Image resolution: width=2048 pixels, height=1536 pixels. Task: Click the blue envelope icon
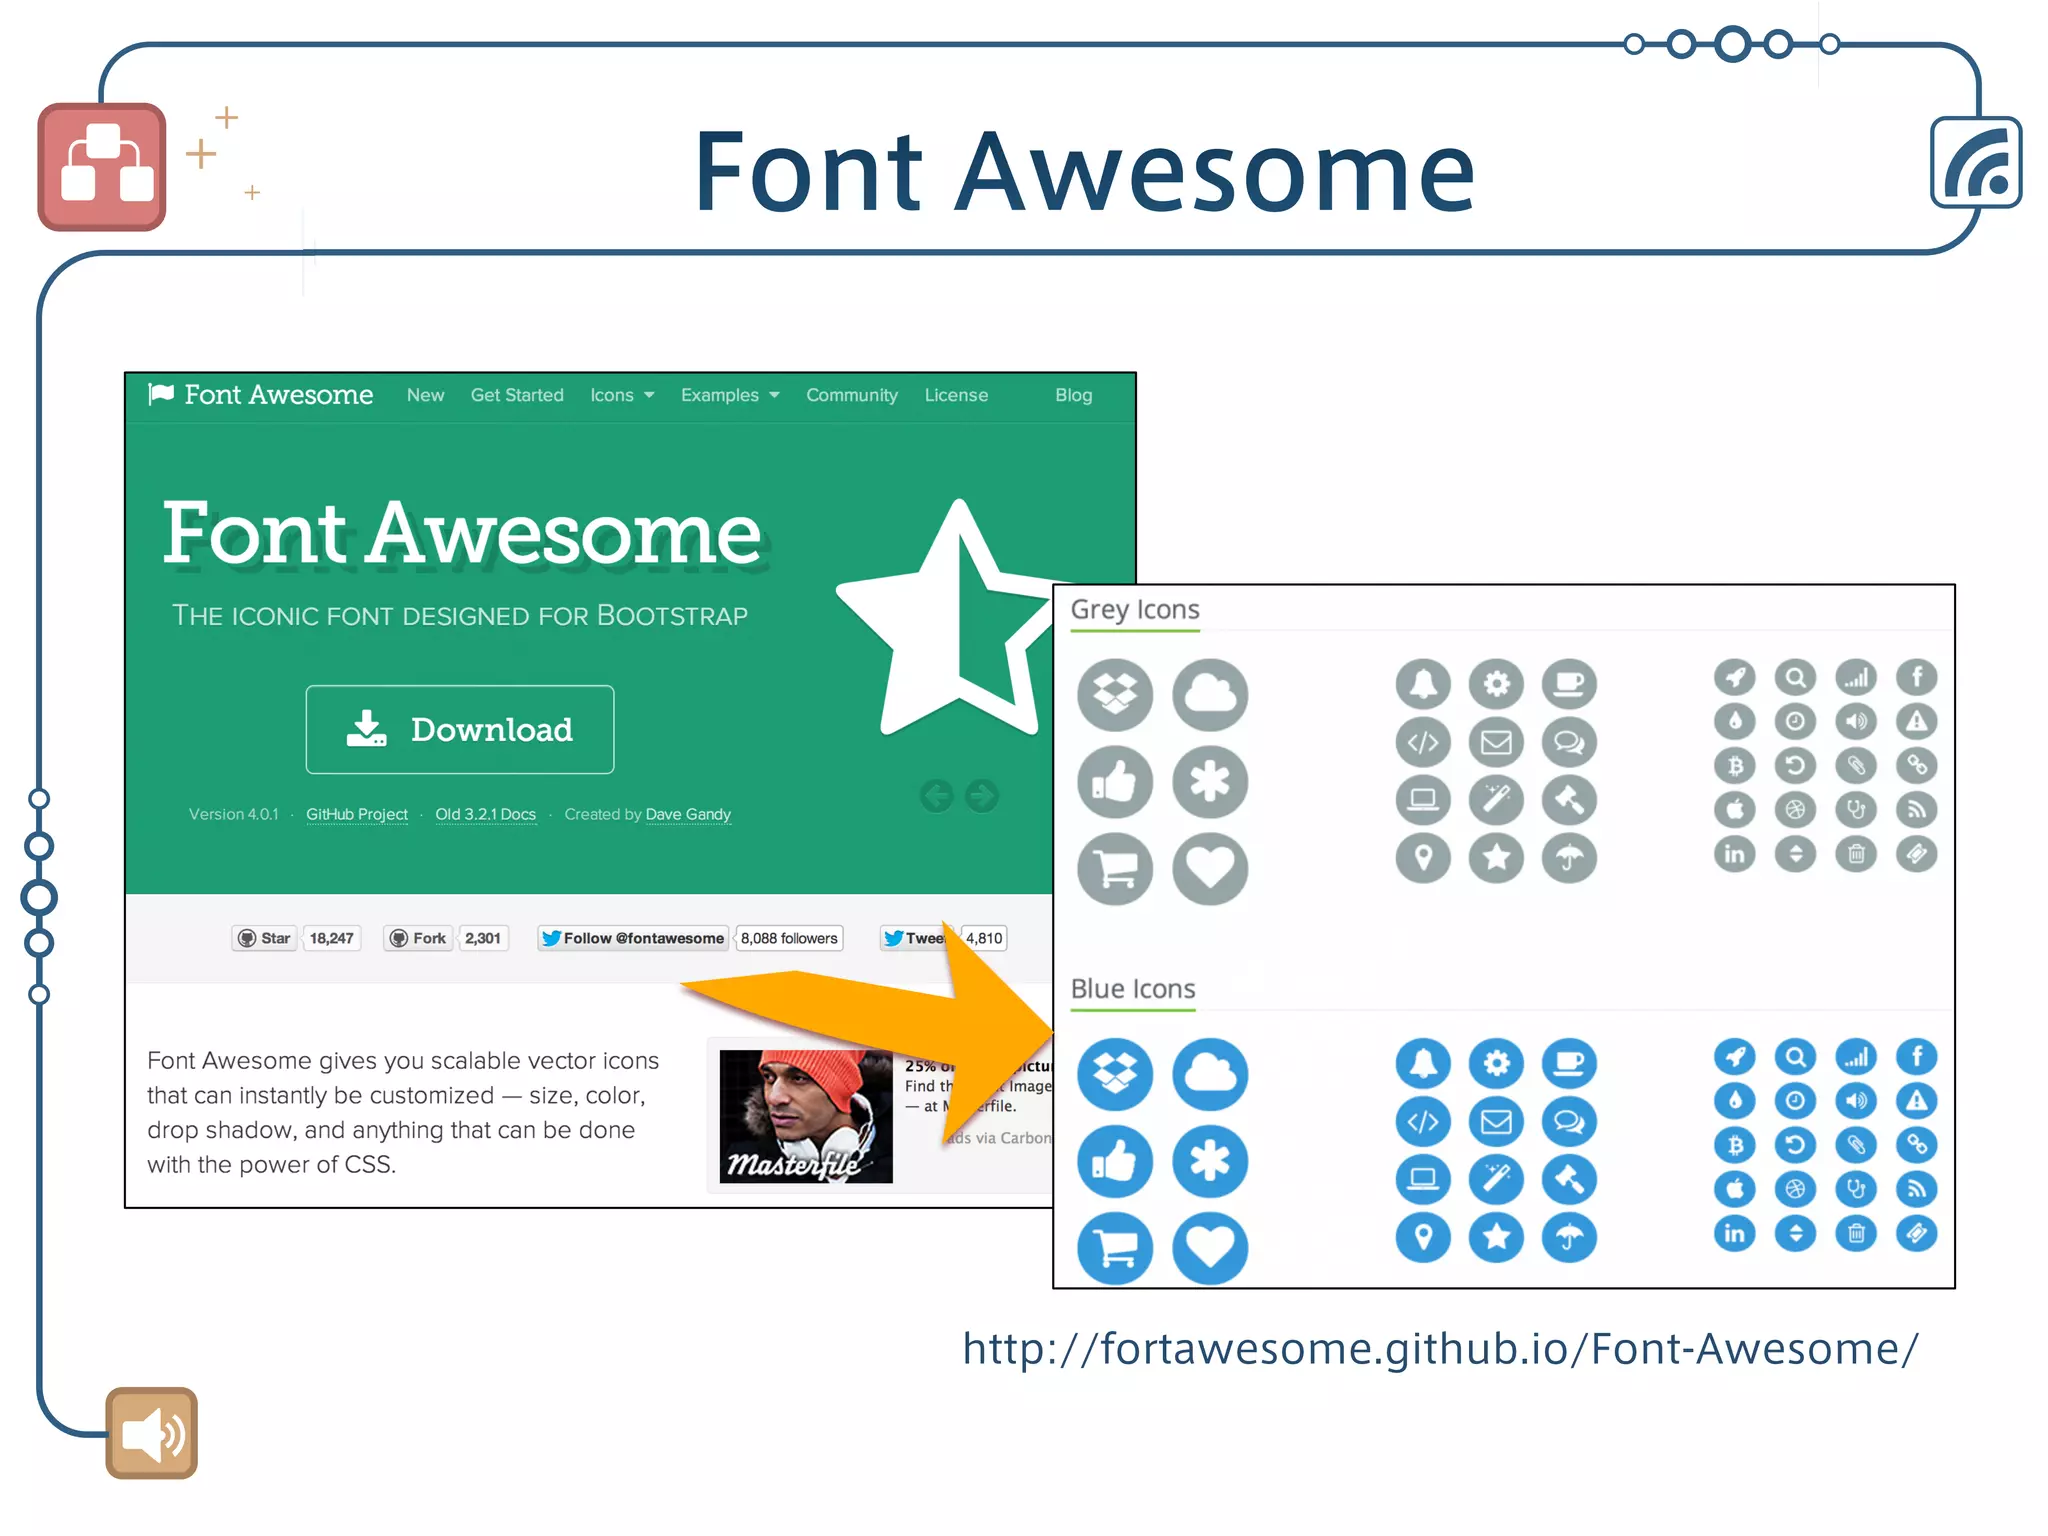coord(1496,1121)
